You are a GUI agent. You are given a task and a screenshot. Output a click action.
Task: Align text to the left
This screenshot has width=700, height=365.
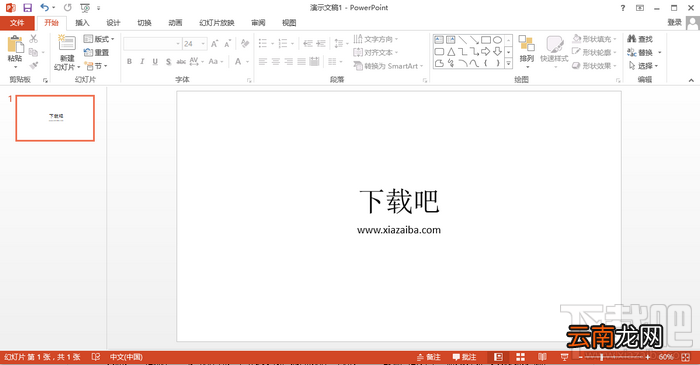pyautogui.click(x=262, y=62)
